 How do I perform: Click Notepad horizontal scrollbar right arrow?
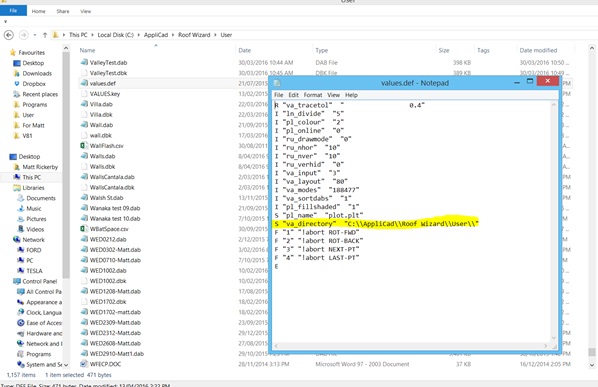pyautogui.click(x=546, y=346)
